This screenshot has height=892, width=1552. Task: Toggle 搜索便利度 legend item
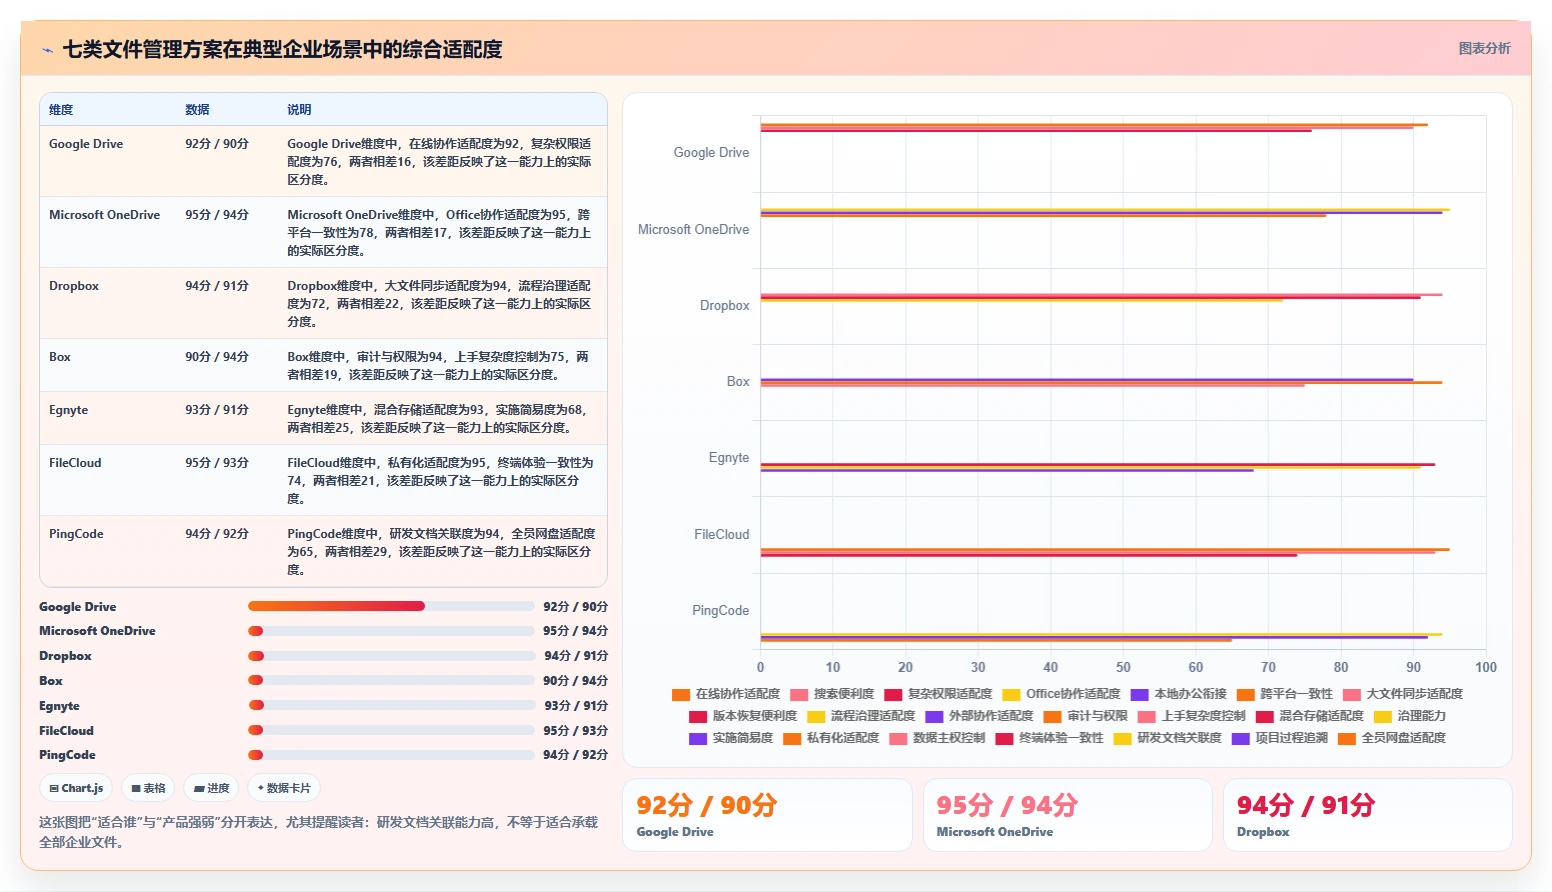tap(832, 694)
